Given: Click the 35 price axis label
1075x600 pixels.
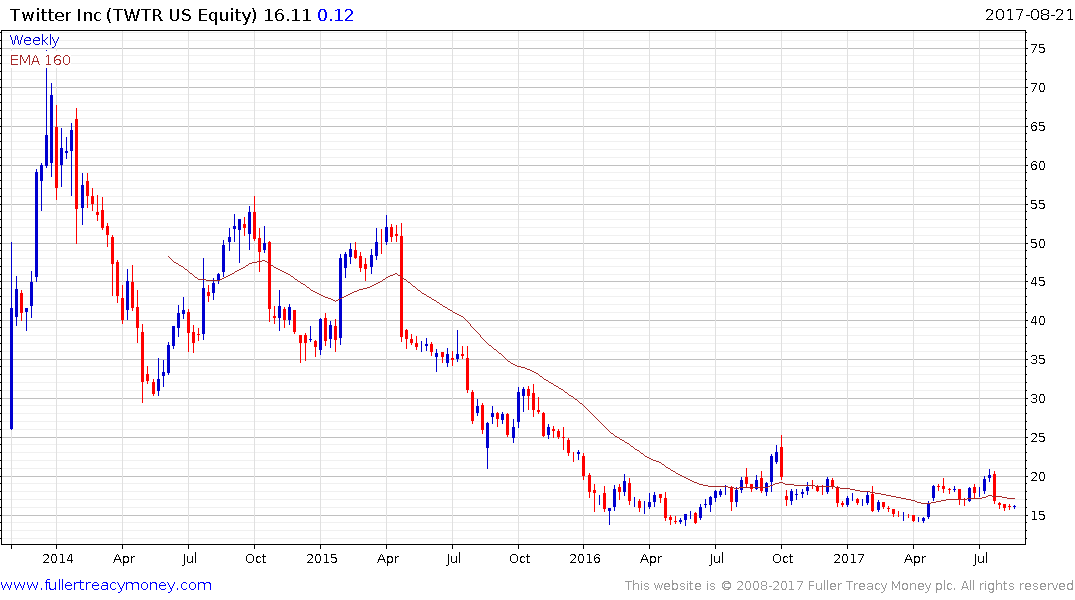Looking at the screenshot, I should pos(1037,360).
